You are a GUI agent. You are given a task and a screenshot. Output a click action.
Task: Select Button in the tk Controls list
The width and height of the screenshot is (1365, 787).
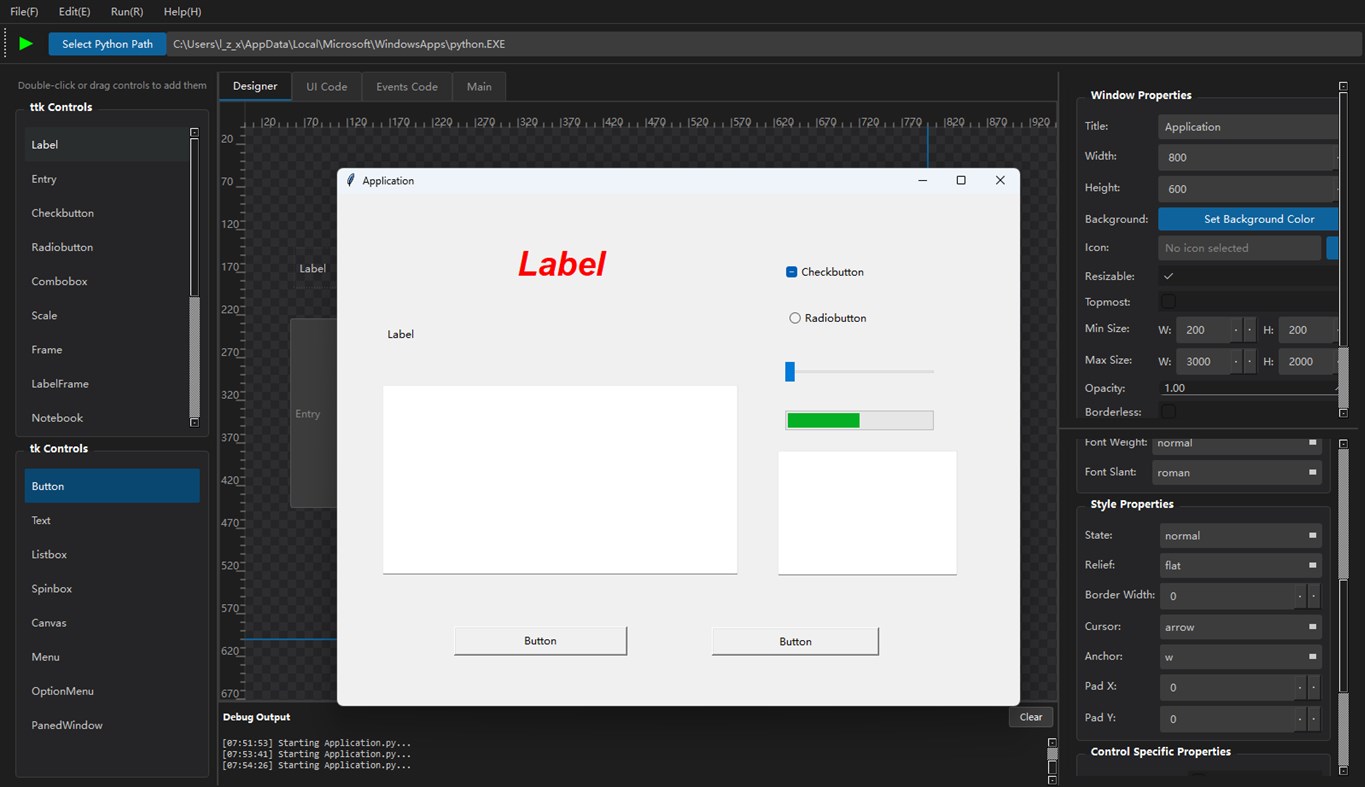112,486
